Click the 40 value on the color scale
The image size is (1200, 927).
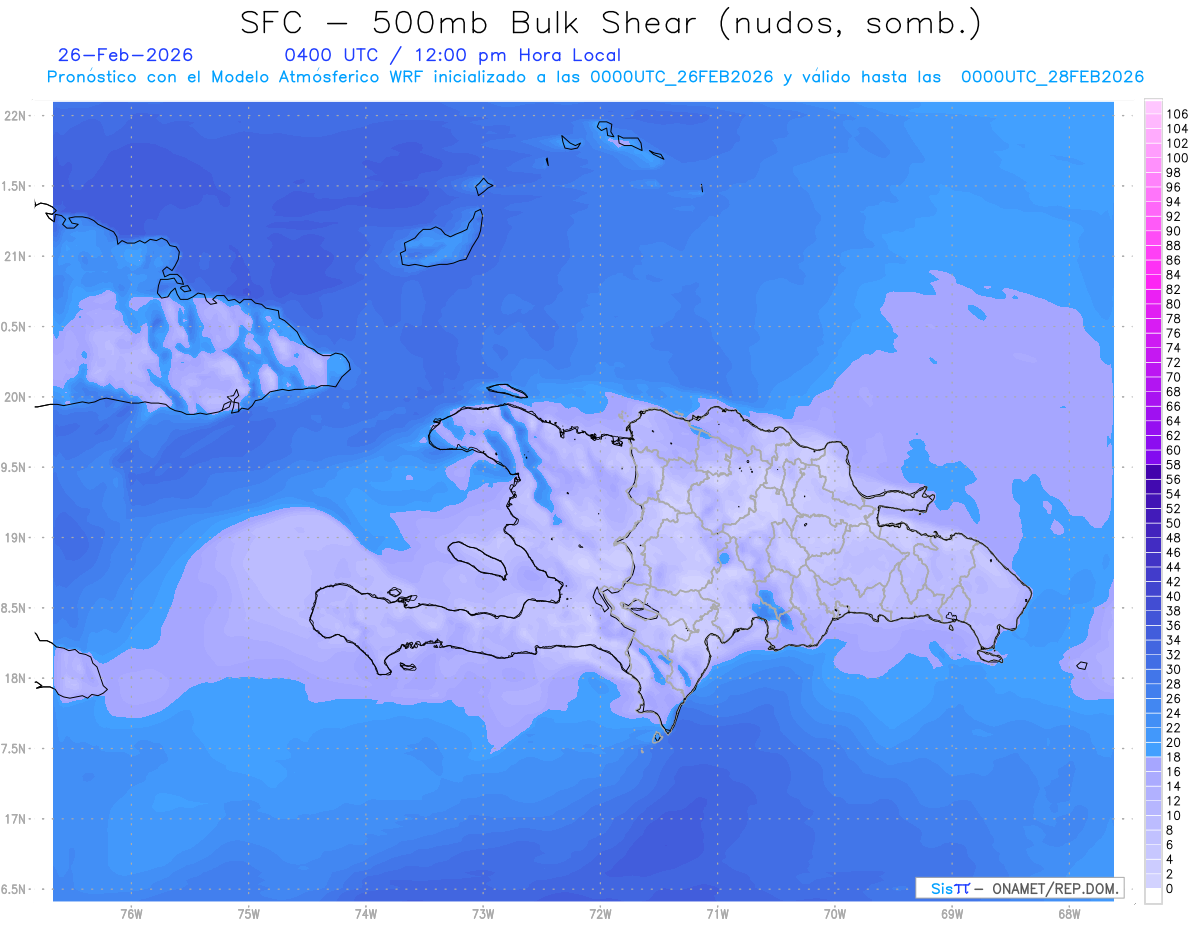[1174, 596]
